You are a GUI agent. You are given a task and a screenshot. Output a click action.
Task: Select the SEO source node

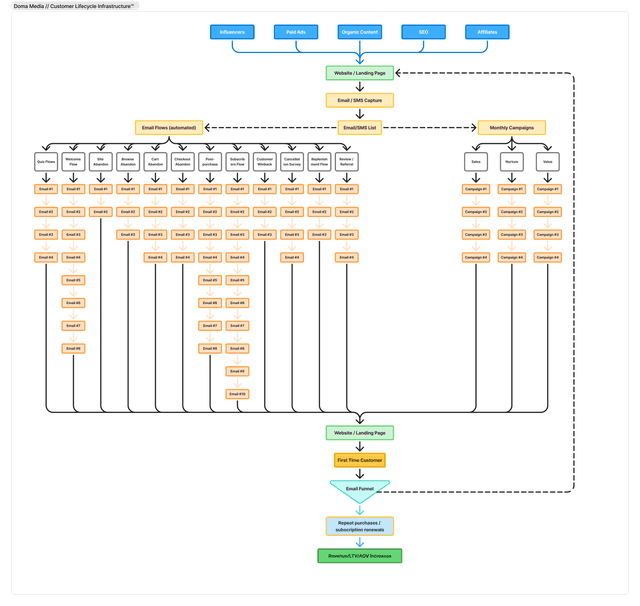pos(423,32)
